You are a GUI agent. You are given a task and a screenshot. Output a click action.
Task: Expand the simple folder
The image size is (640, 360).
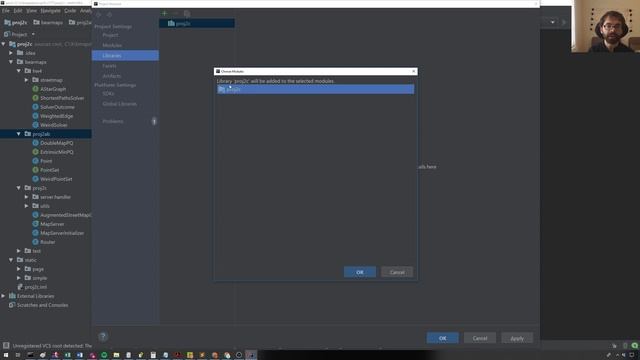(x=19, y=278)
